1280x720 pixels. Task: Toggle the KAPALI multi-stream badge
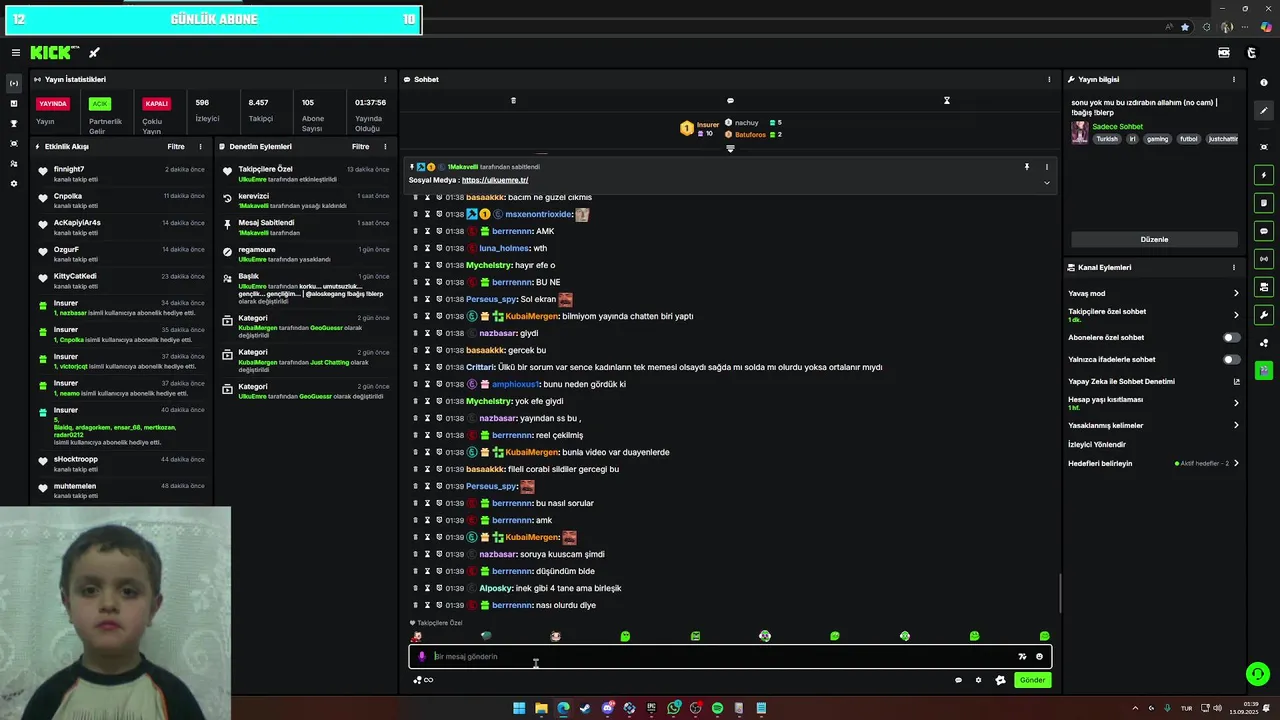click(156, 103)
